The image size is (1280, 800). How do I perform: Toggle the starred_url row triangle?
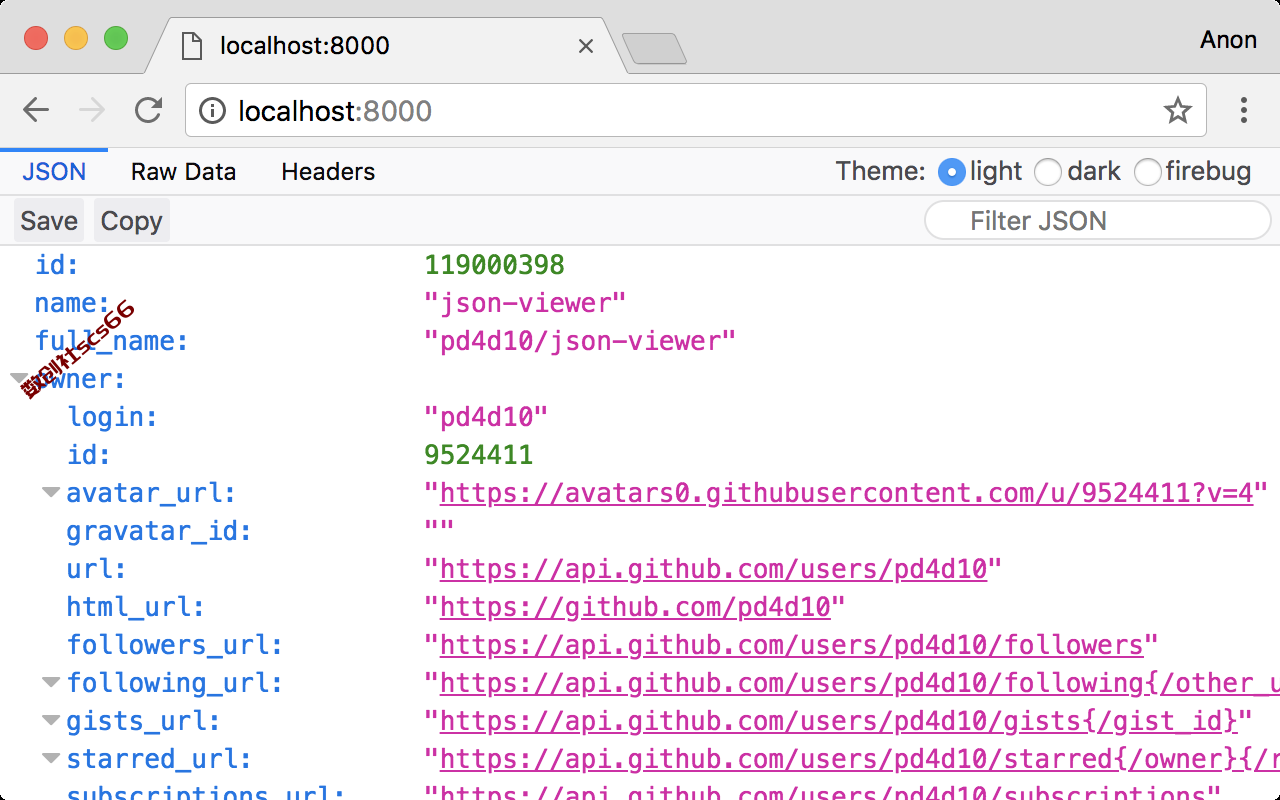tap(51, 759)
